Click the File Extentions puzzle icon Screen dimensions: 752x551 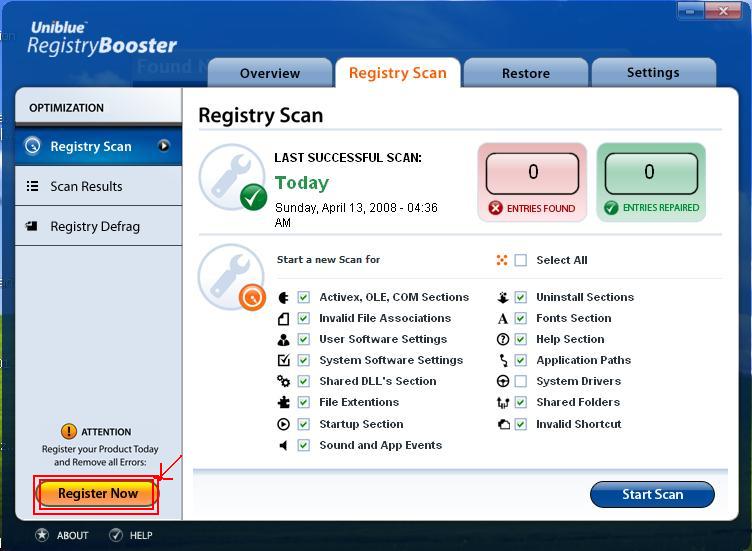(283, 402)
